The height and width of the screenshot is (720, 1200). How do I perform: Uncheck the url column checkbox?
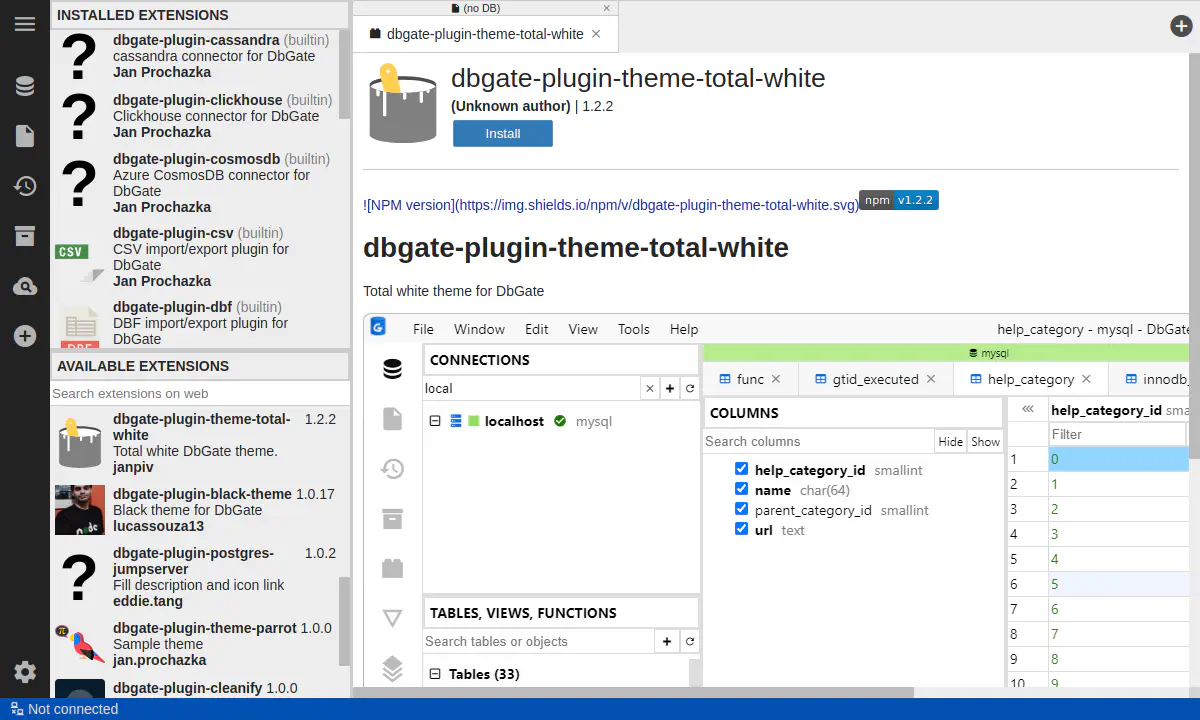741,529
